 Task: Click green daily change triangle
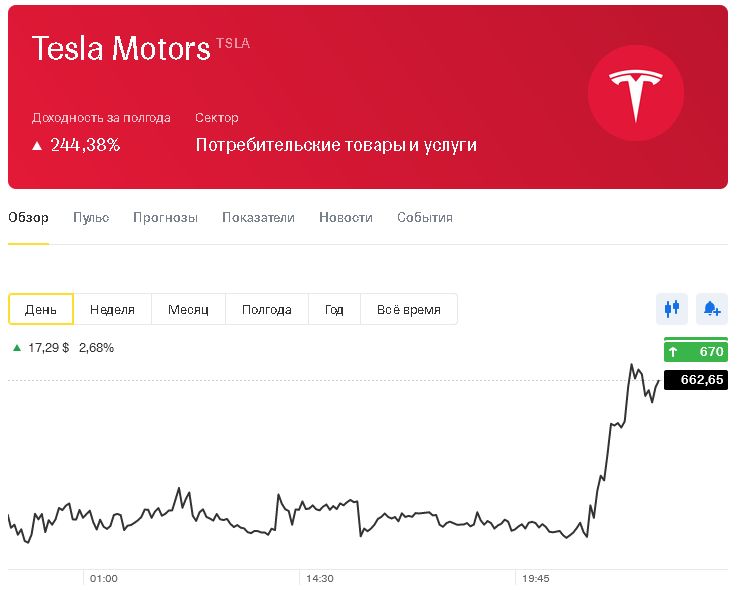click(17, 348)
